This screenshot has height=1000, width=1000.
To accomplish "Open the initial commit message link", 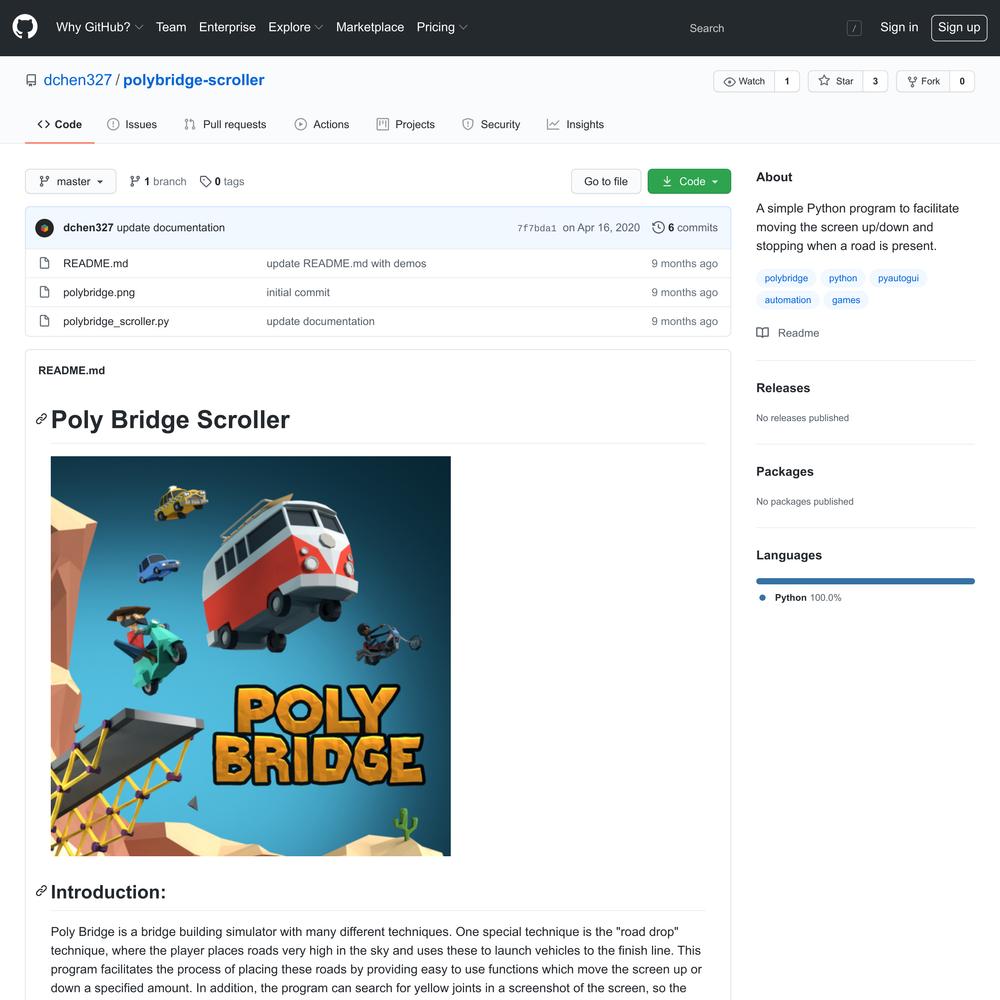I will coord(298,292).
